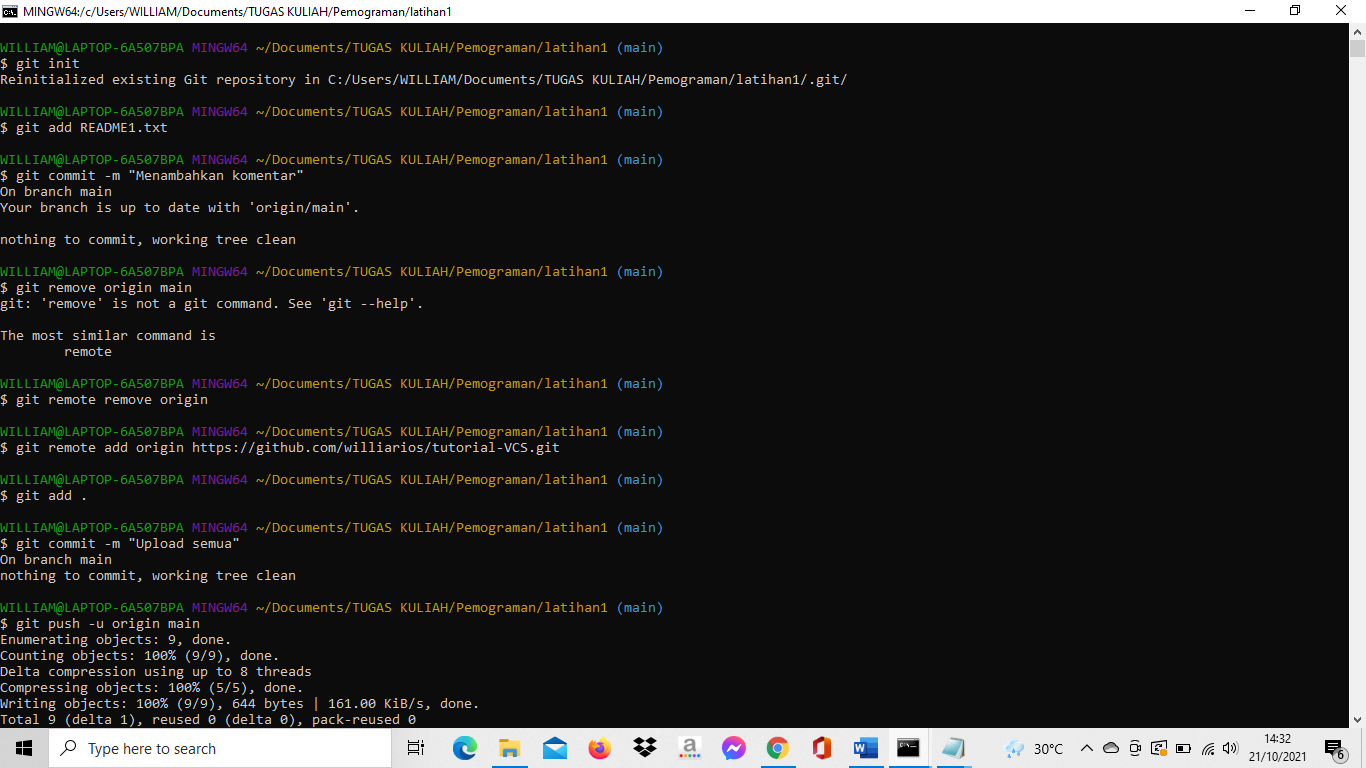1366x768 pixels.
Task: Open the MINGW64 window system menu icon
Action: tap(10, 11)
